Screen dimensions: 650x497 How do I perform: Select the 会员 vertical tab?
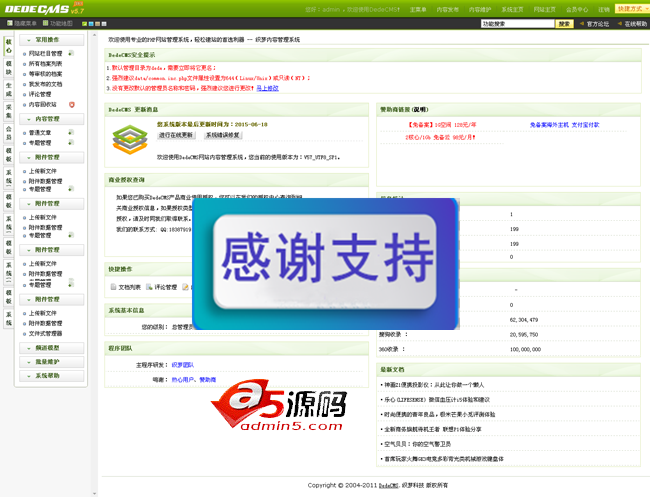pyautogui.click(x=9, y=133)
